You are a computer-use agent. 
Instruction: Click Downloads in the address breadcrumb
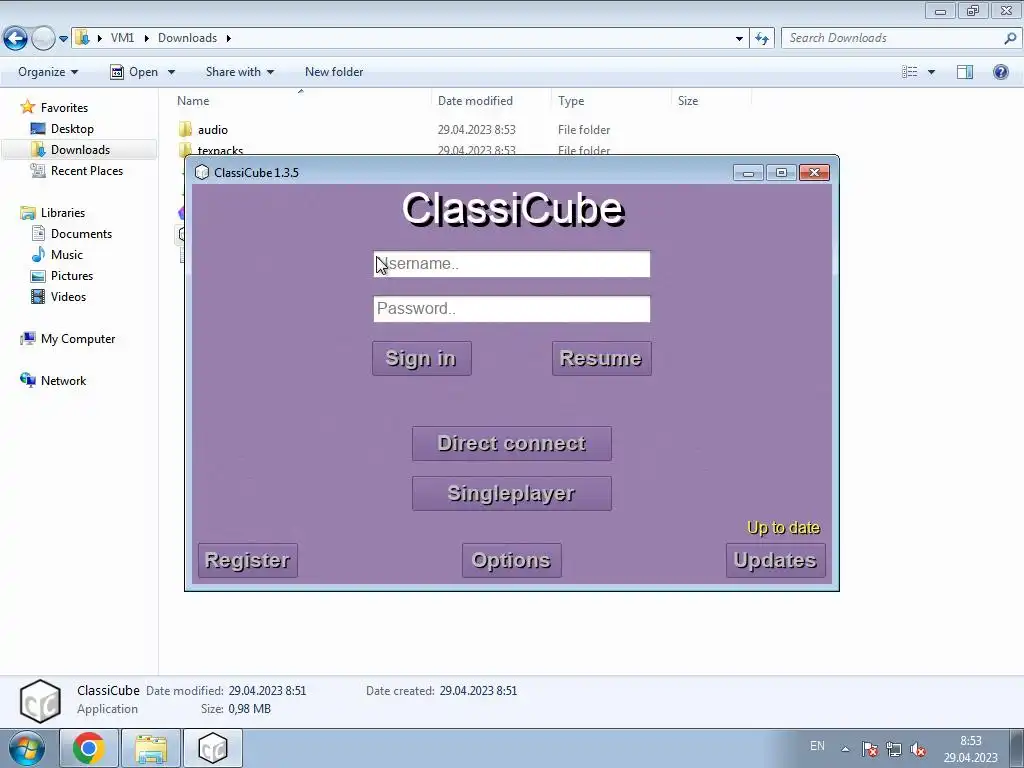[187, 38]
